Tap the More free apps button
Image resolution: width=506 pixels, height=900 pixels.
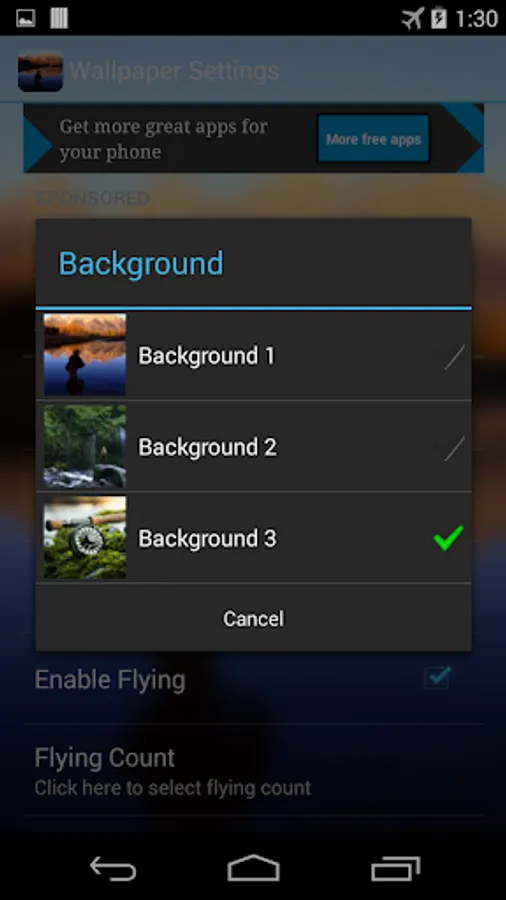pyautogui.click(x=373, y=139)
